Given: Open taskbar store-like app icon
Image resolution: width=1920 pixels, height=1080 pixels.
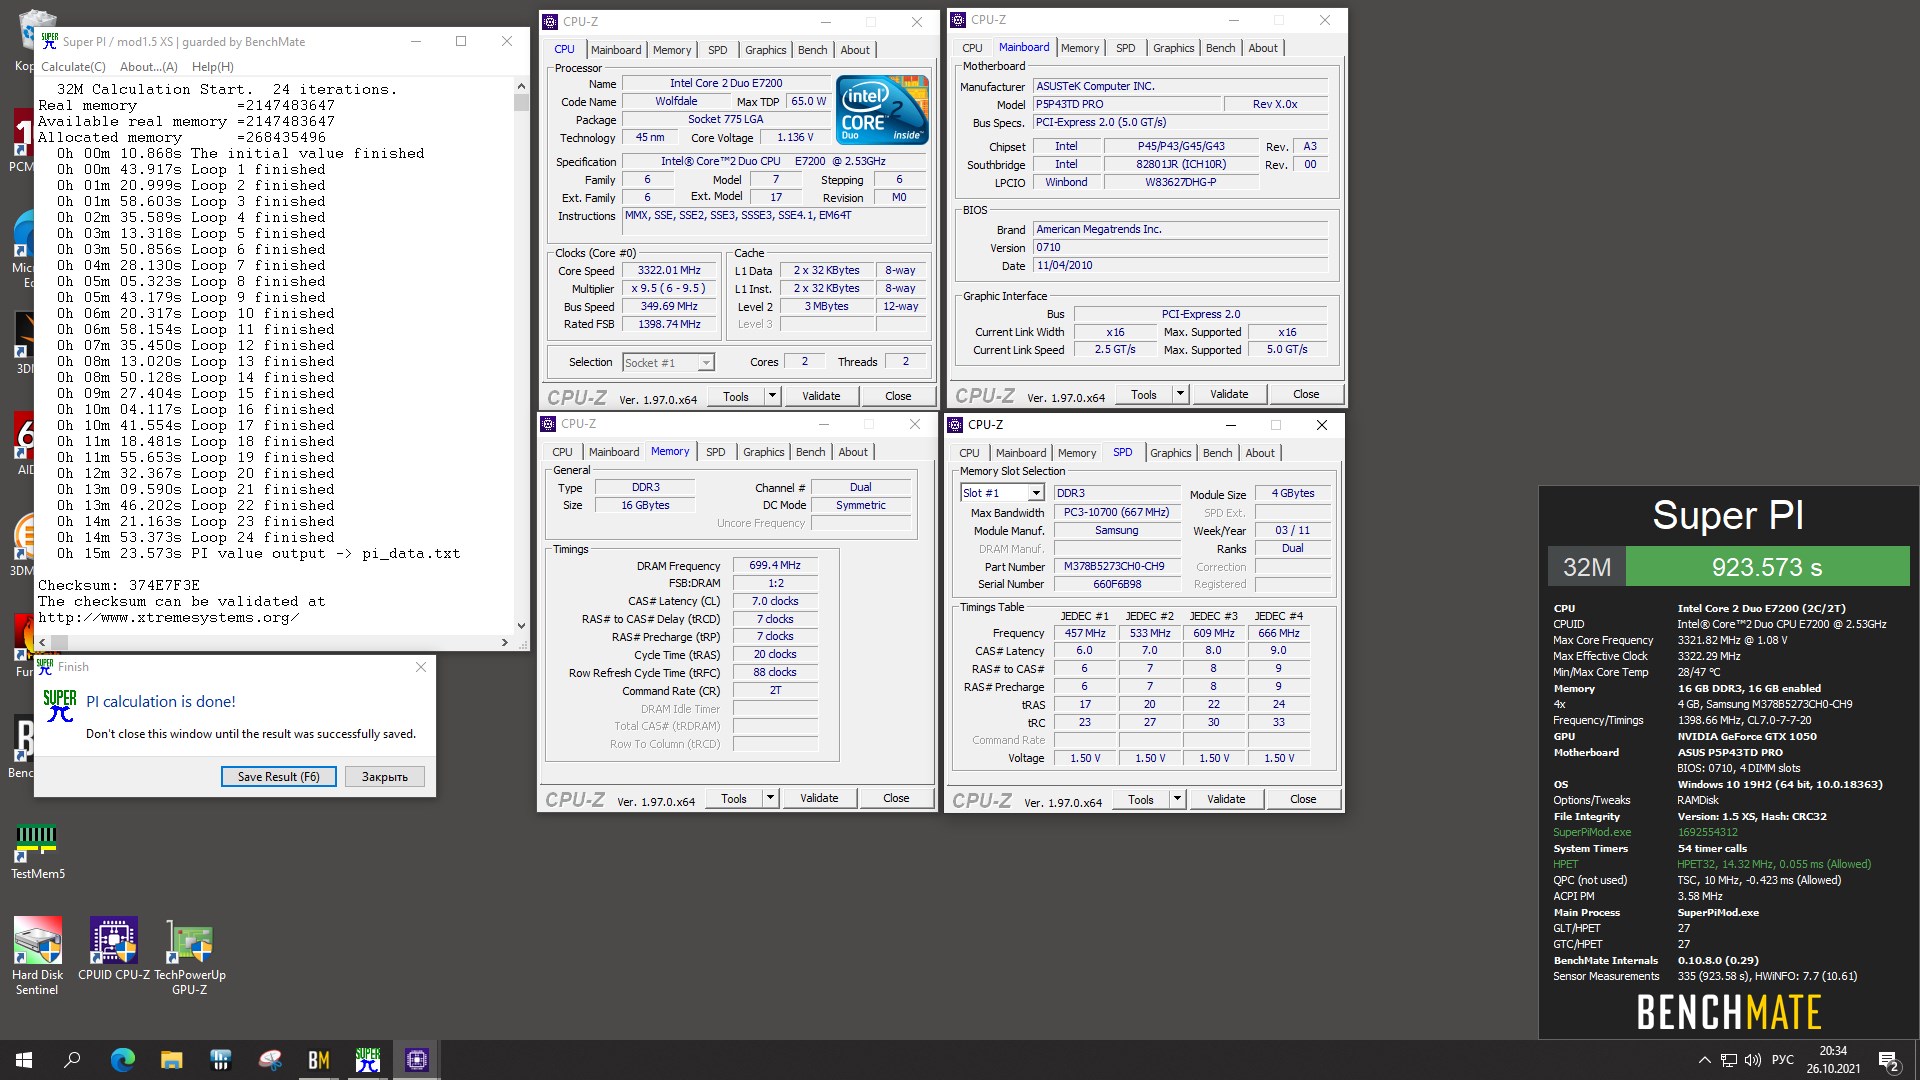Looking at the screenshot, I should pyautogui.click(x=220, y=1060).
